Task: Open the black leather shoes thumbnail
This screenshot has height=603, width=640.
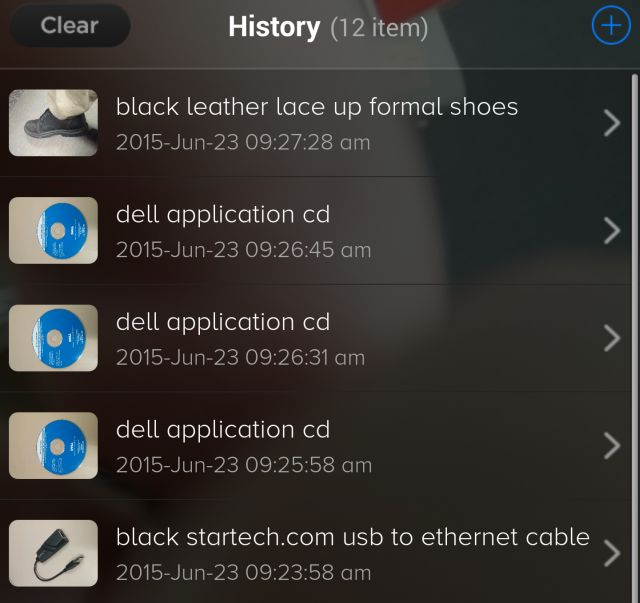Action: pos(53,123)
